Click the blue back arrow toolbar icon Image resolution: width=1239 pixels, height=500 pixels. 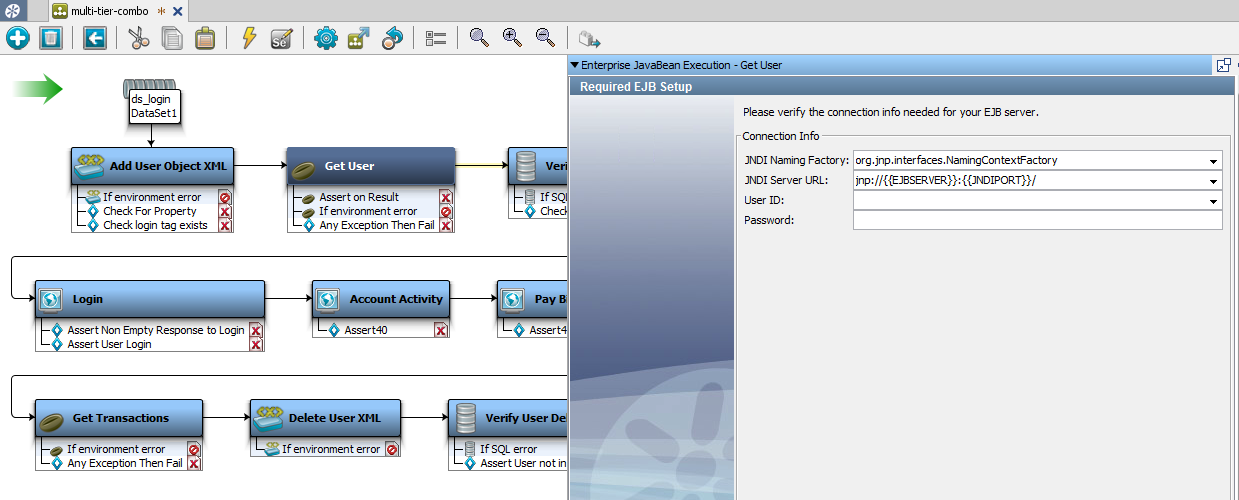pyautogui.click(x=95, y=38)
